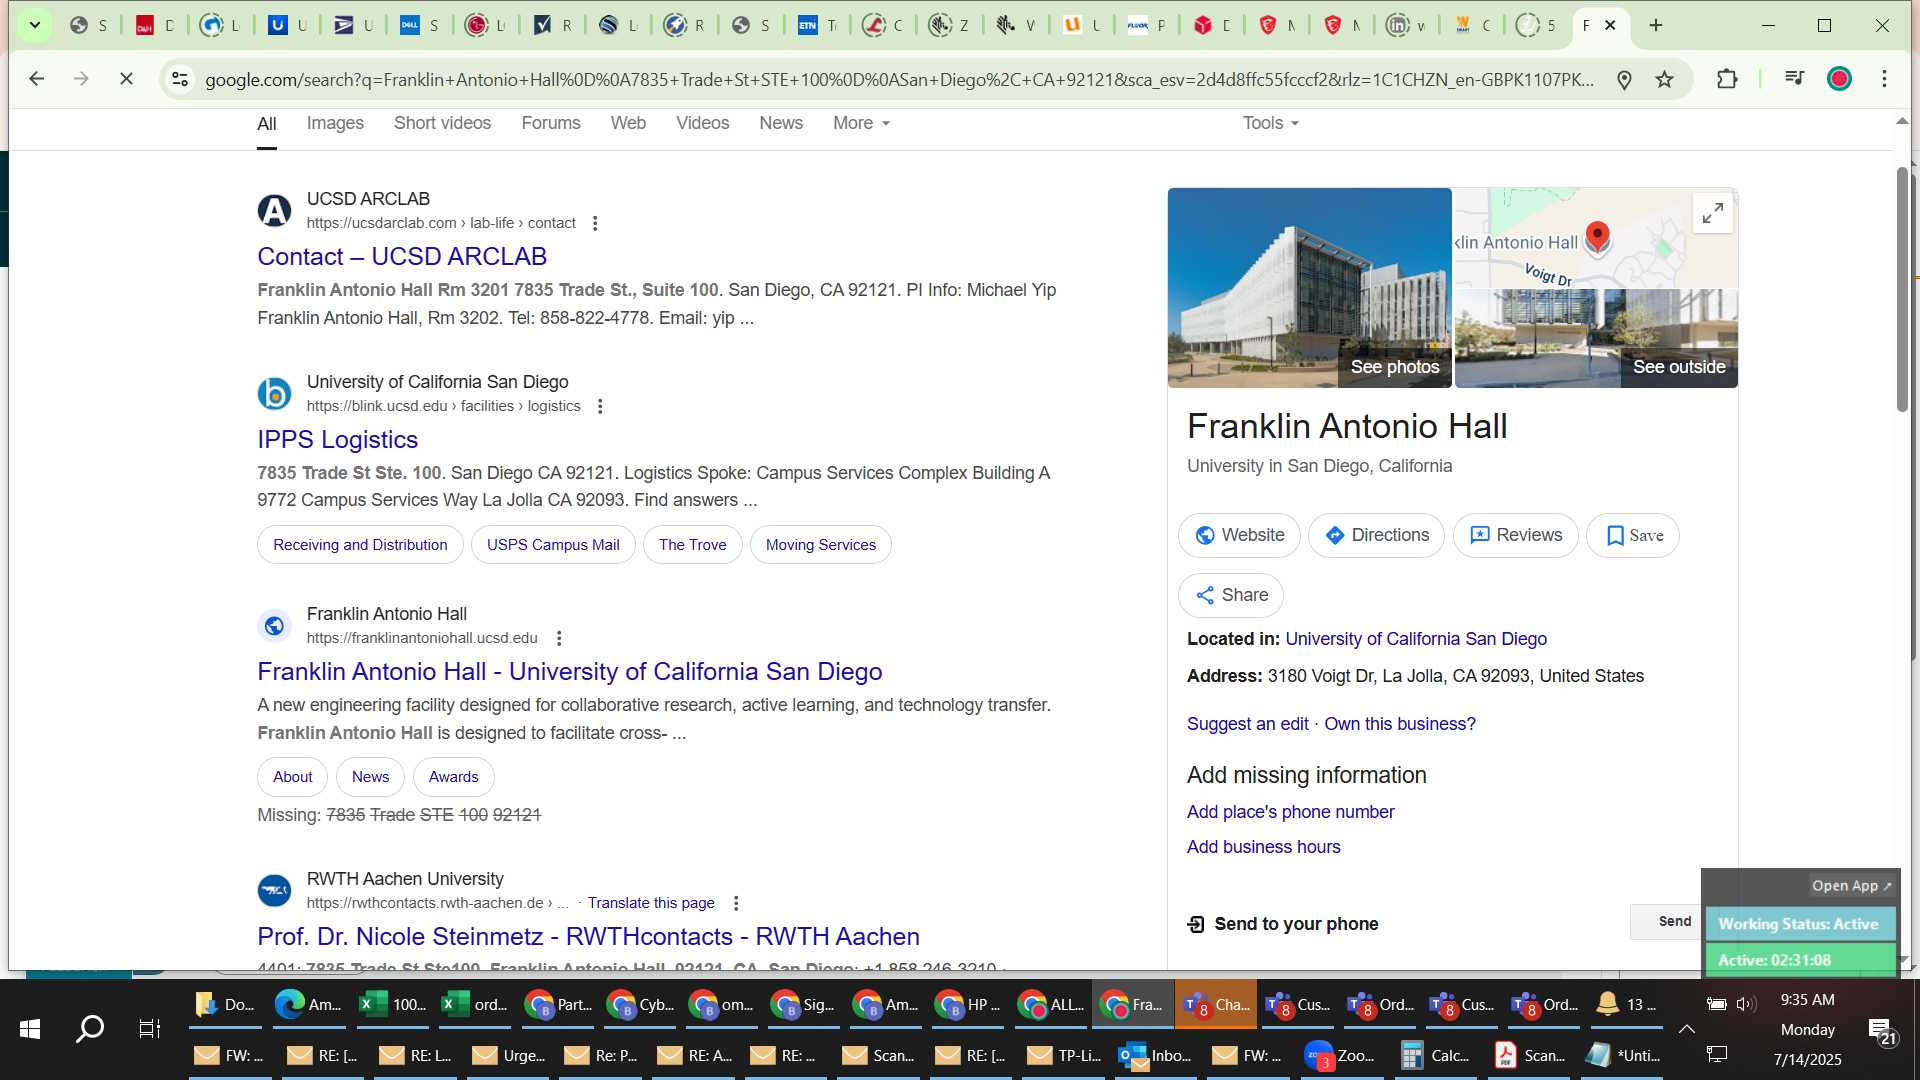Viewport: 1920px width, 1080px height.
Task: Open options for RWTH Aachen result
Action: [736, 903]
